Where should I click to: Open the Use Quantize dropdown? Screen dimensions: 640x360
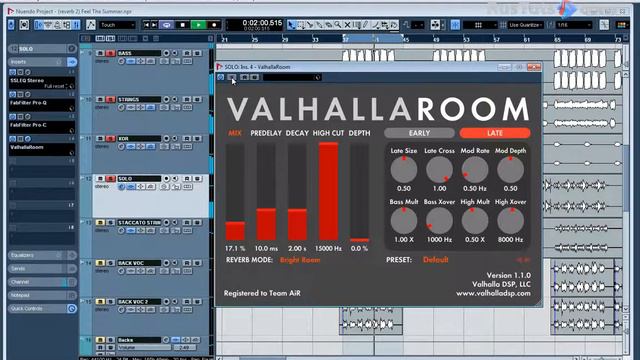pos(526,25)
